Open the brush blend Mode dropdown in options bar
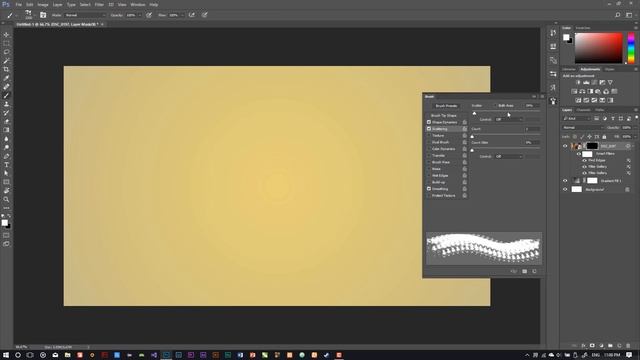The height and width of the screenshot is (360, 640). pos(85,15)
